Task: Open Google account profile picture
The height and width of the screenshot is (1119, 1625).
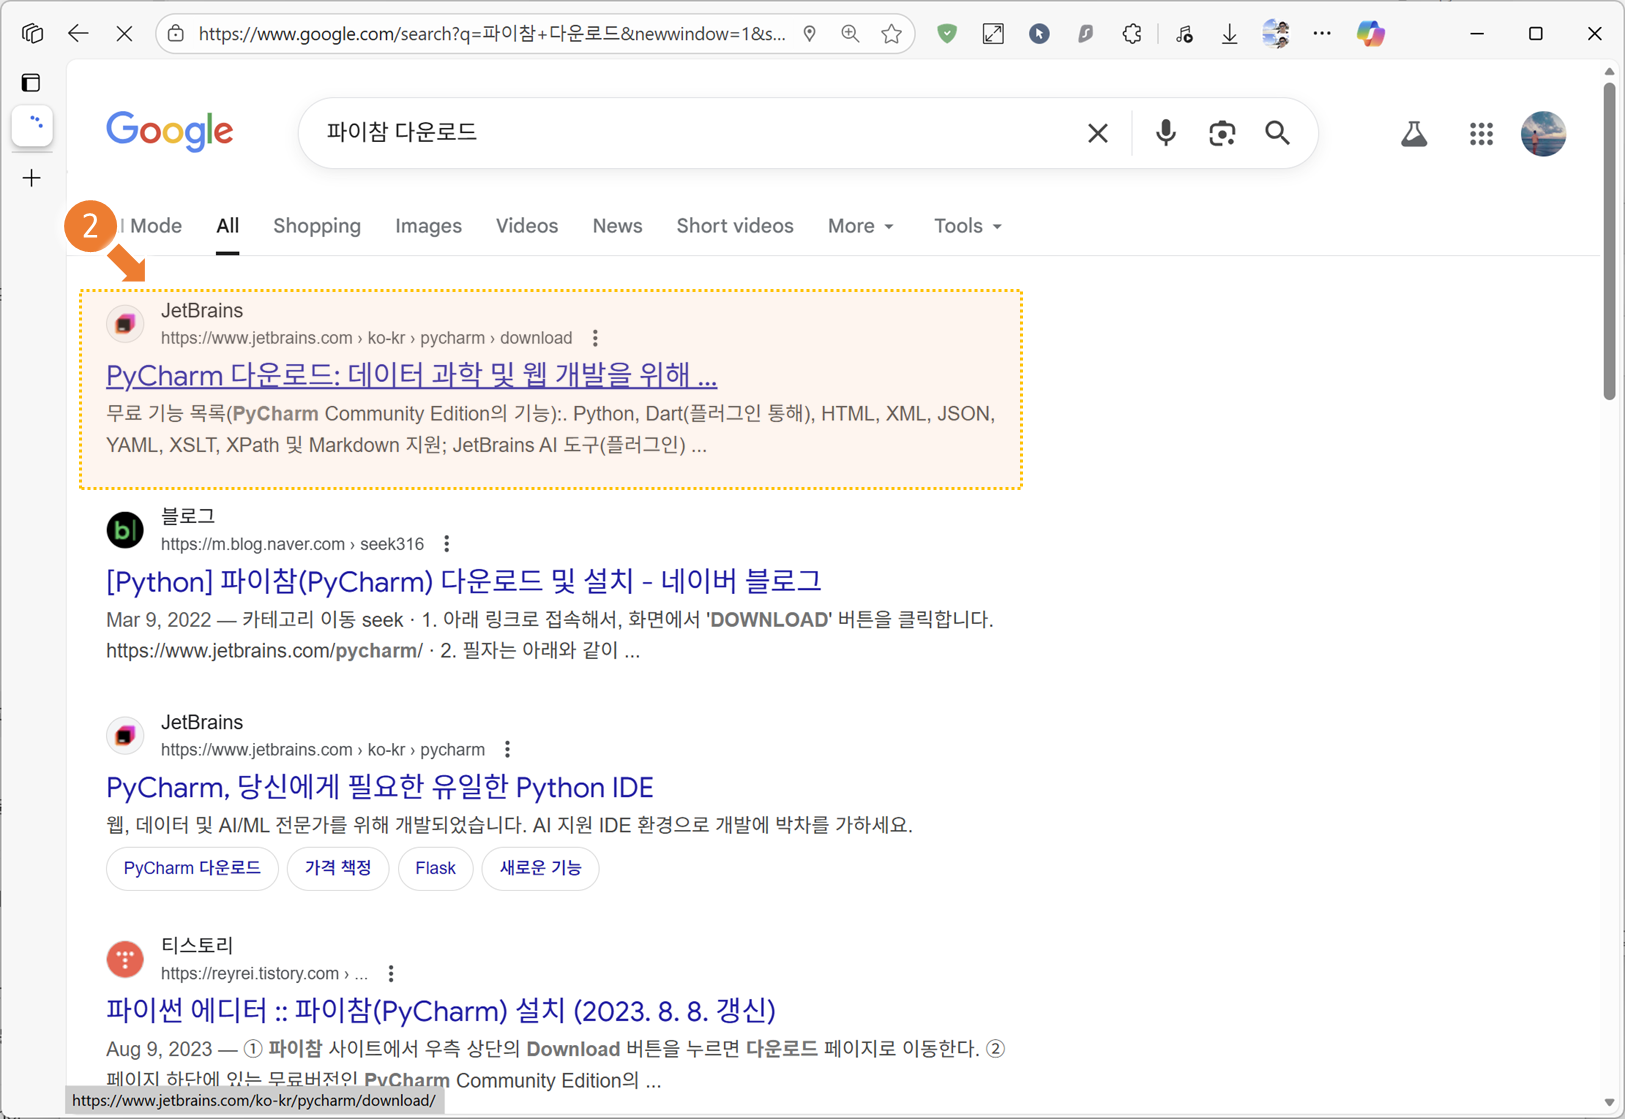Action: [x=1543, y=133]
